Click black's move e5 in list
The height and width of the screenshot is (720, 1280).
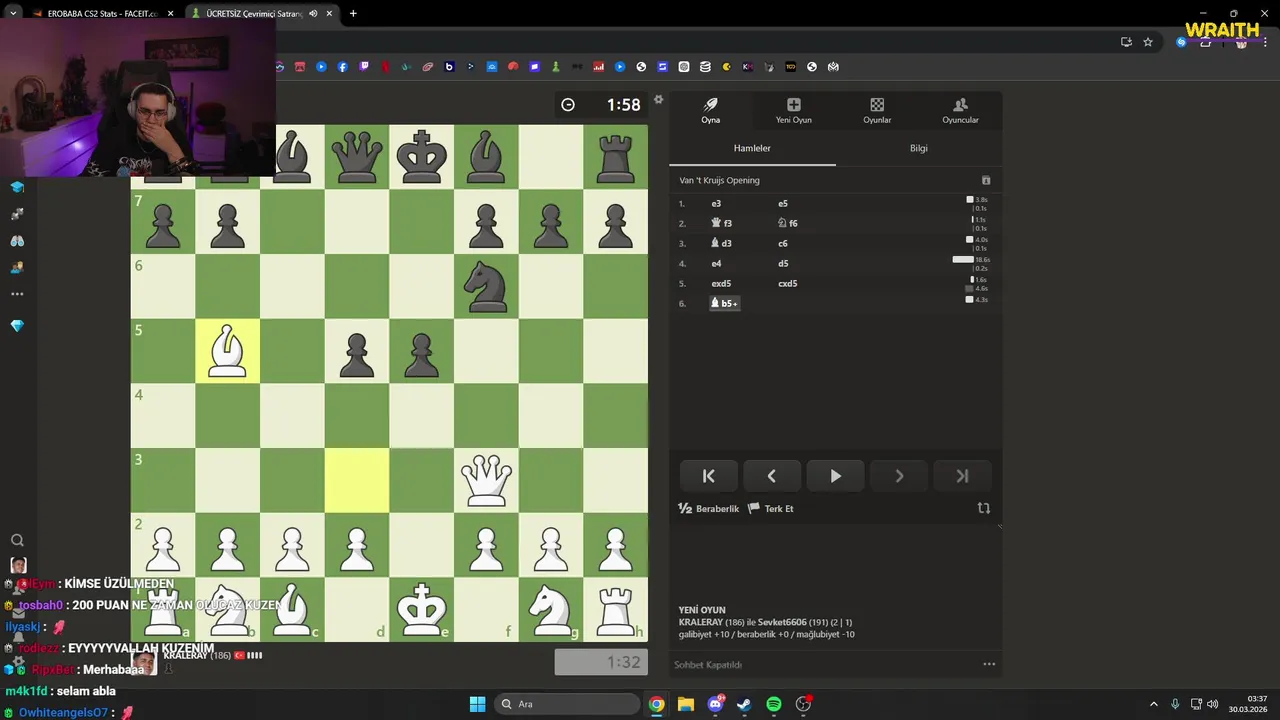[x=783, y=203]
